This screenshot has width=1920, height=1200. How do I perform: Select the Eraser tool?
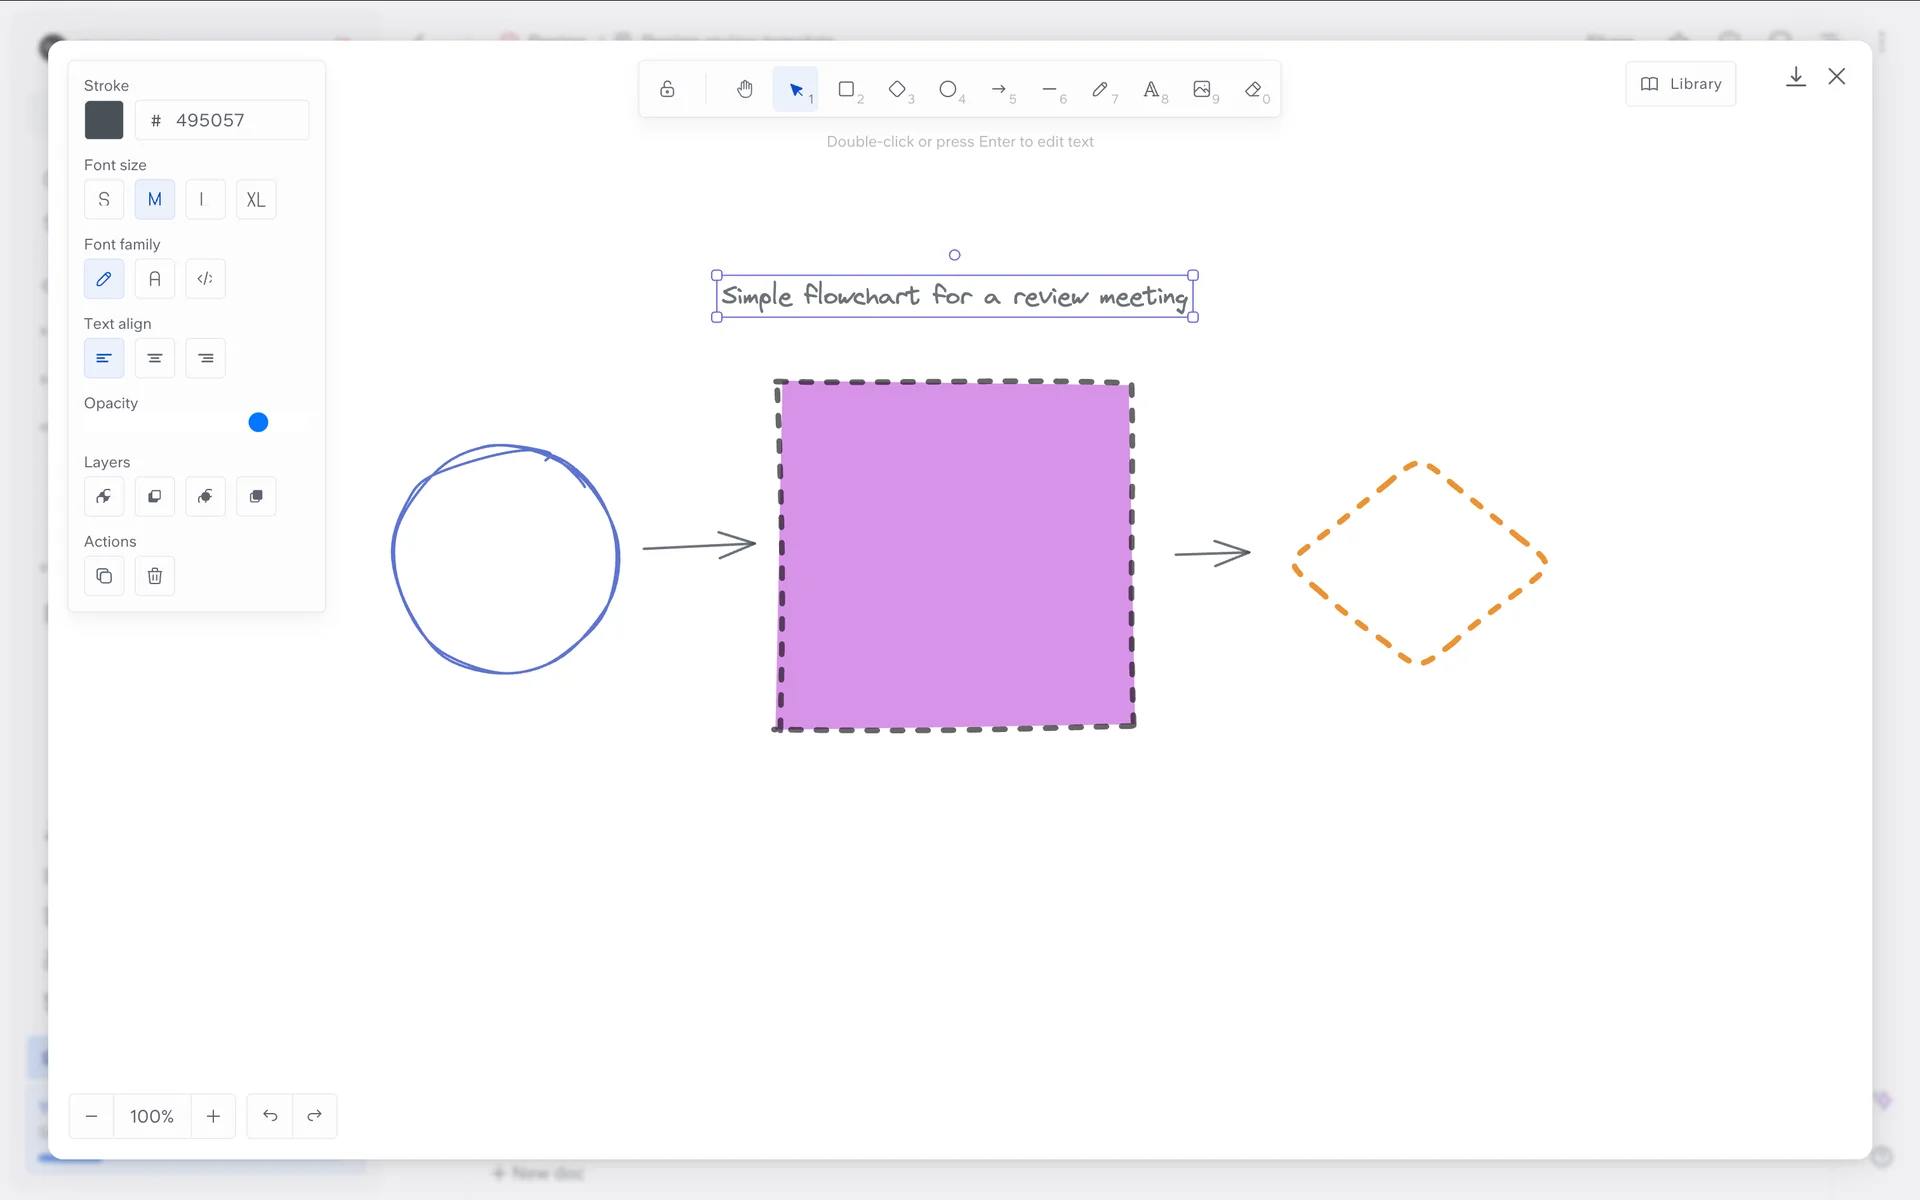[1252, 89]
